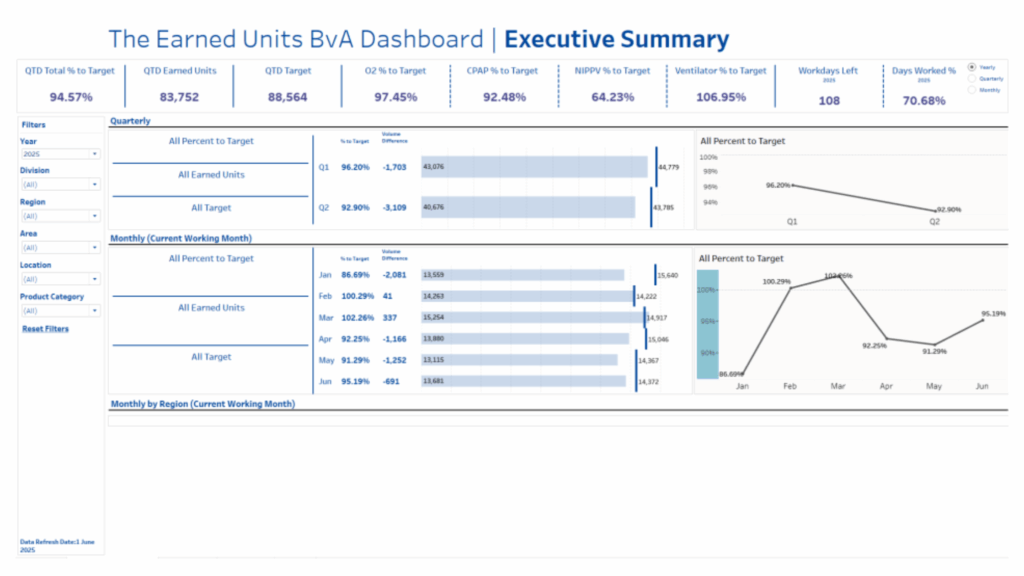Open the Year filter dropdown

pos(60,153)
